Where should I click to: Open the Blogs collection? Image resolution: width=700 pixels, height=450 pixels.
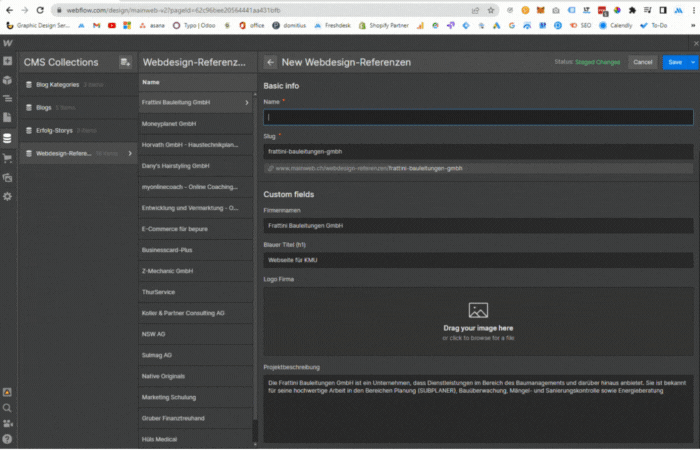click(79, 108)
